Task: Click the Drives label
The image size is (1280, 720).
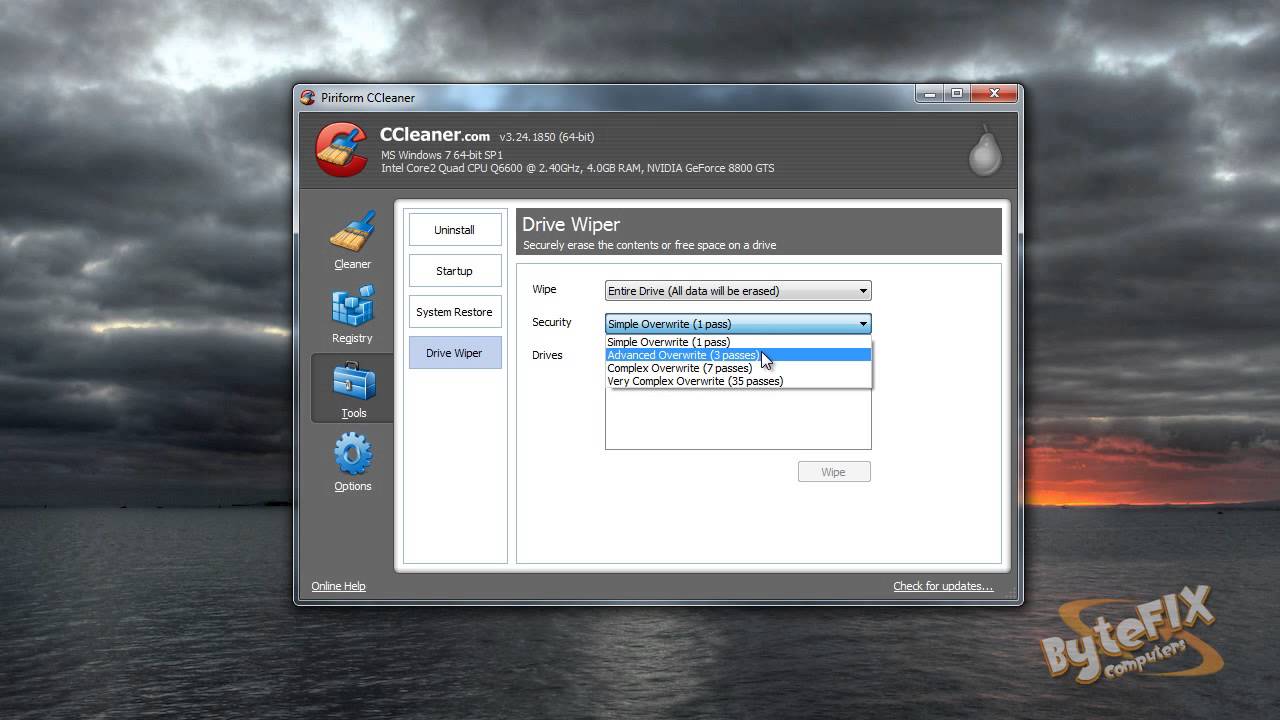Action: click(547, 355)
